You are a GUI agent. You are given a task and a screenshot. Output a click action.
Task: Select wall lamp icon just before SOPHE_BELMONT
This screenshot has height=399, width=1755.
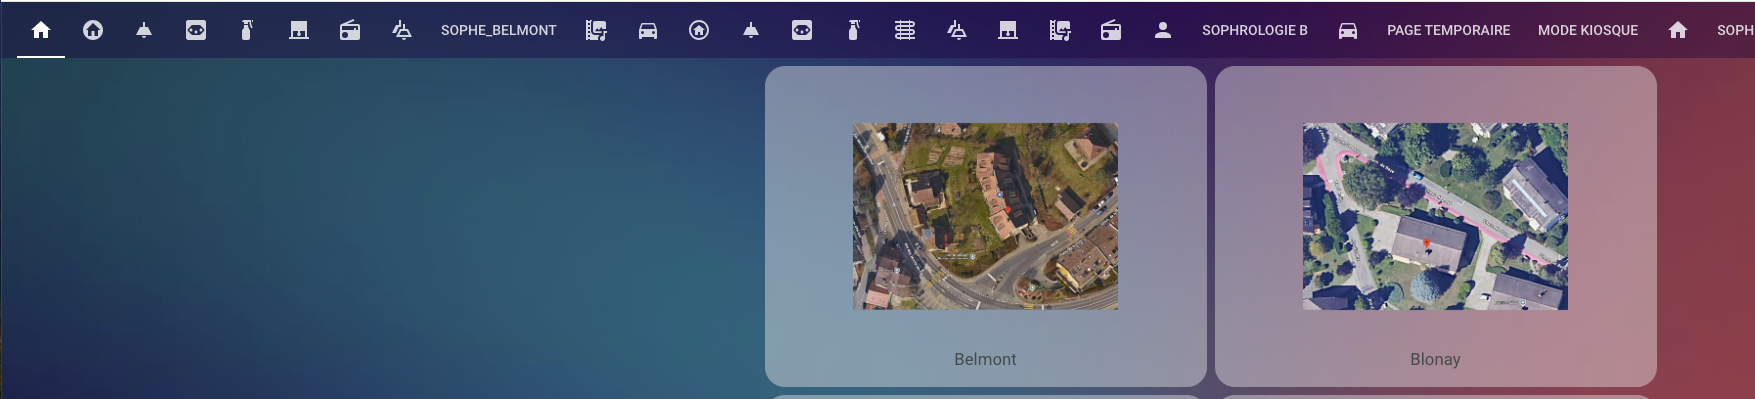(x=402, y=30)
